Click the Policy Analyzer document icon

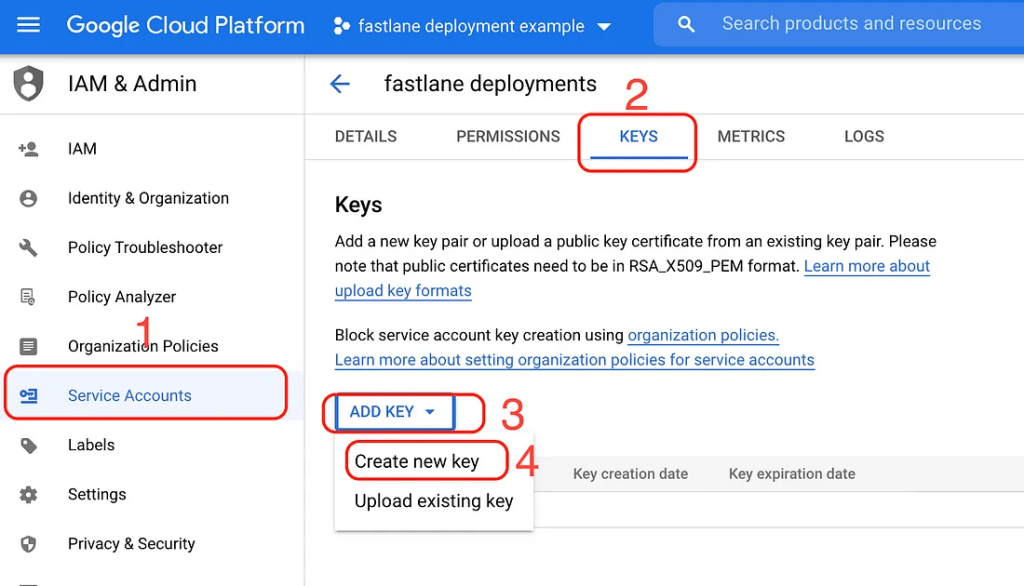[x=28, y=297]
